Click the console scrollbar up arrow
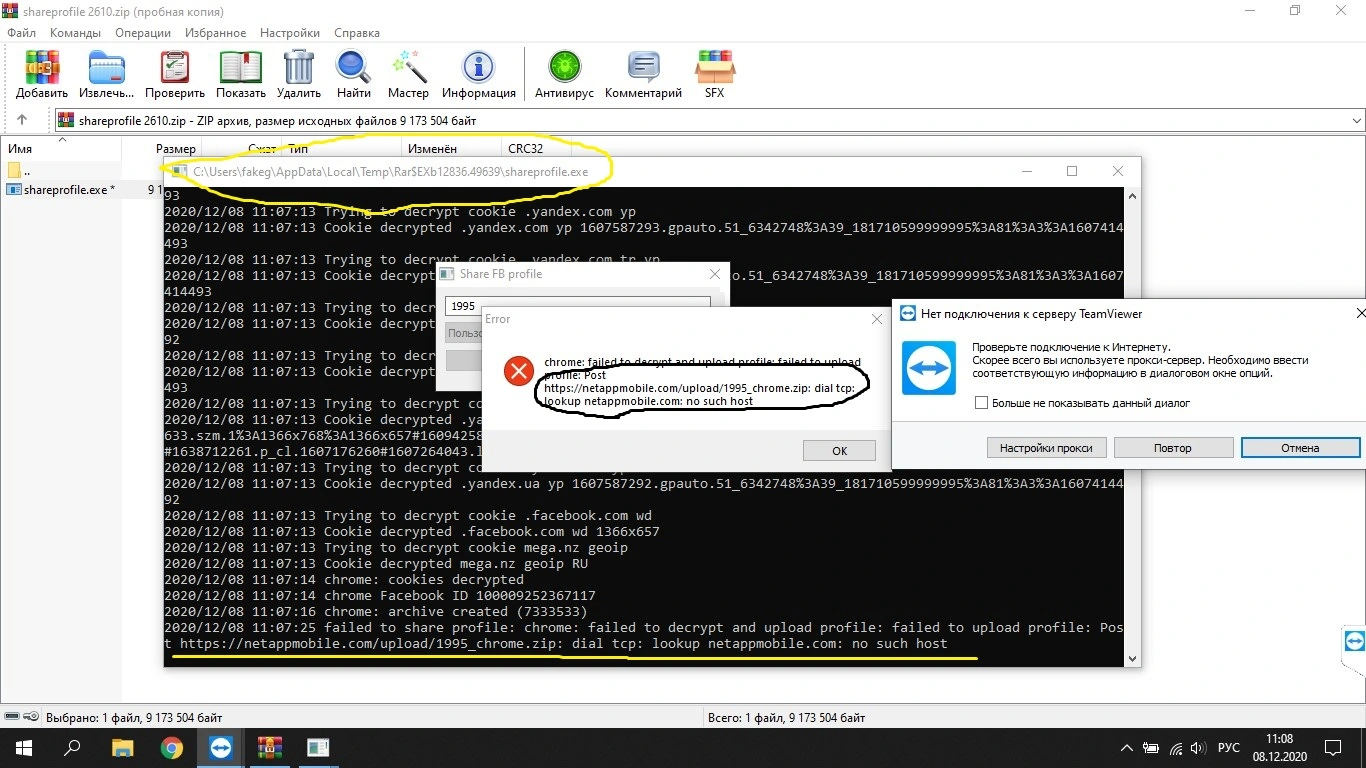Image resolution: width=1366 pixels, height=768 pixels. point(1132,196)
